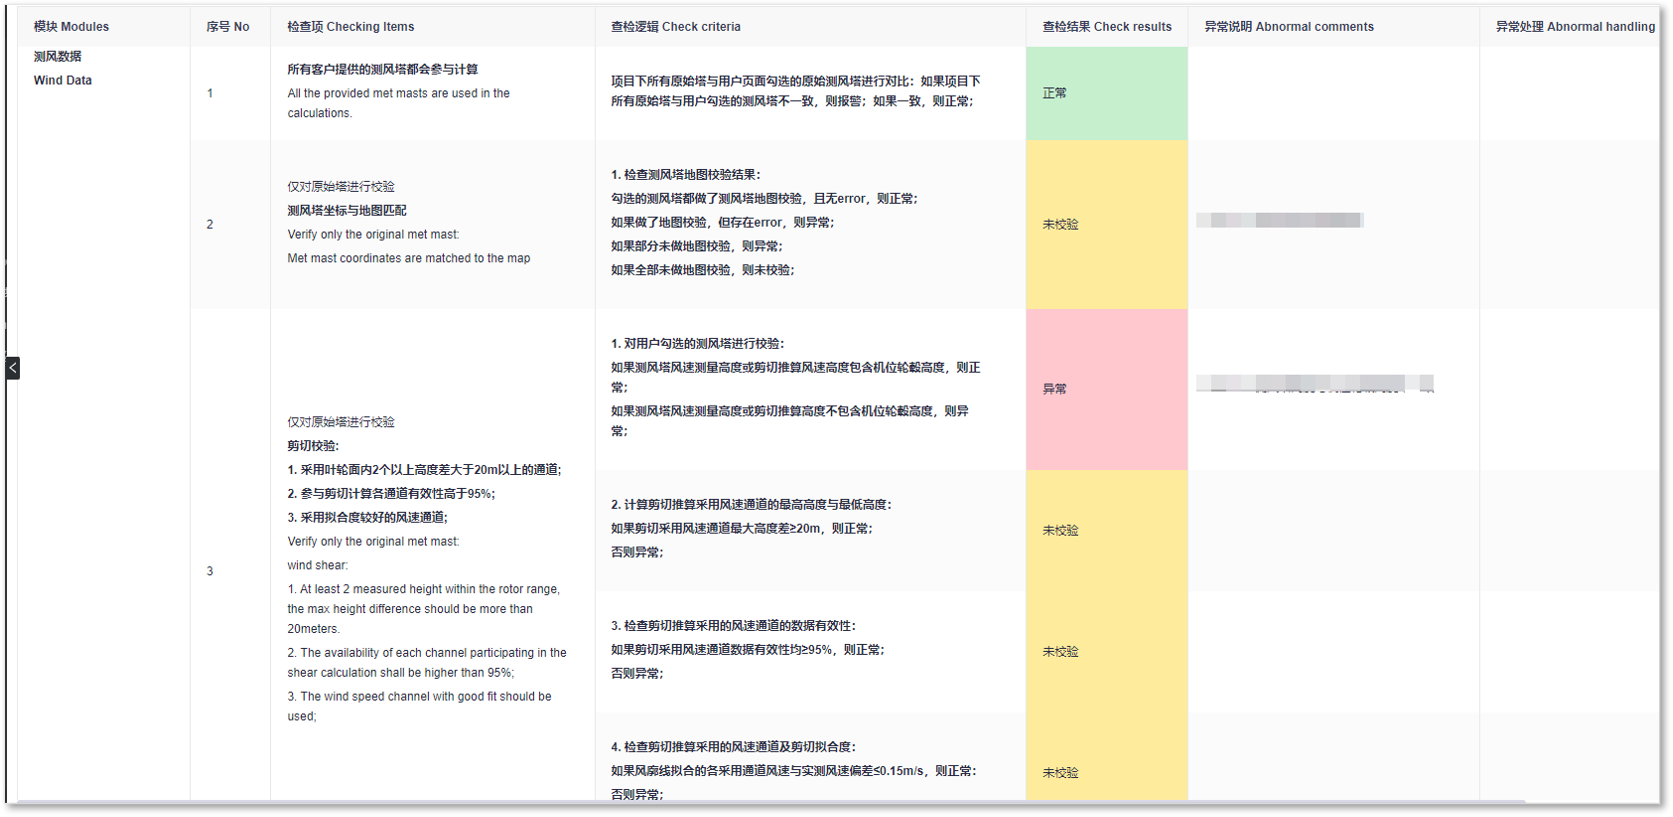This screenshot has height=817, width=1673.
Task: Click 未校验 result for the ≥20m height check
Action: click(x=1107, y=530)
